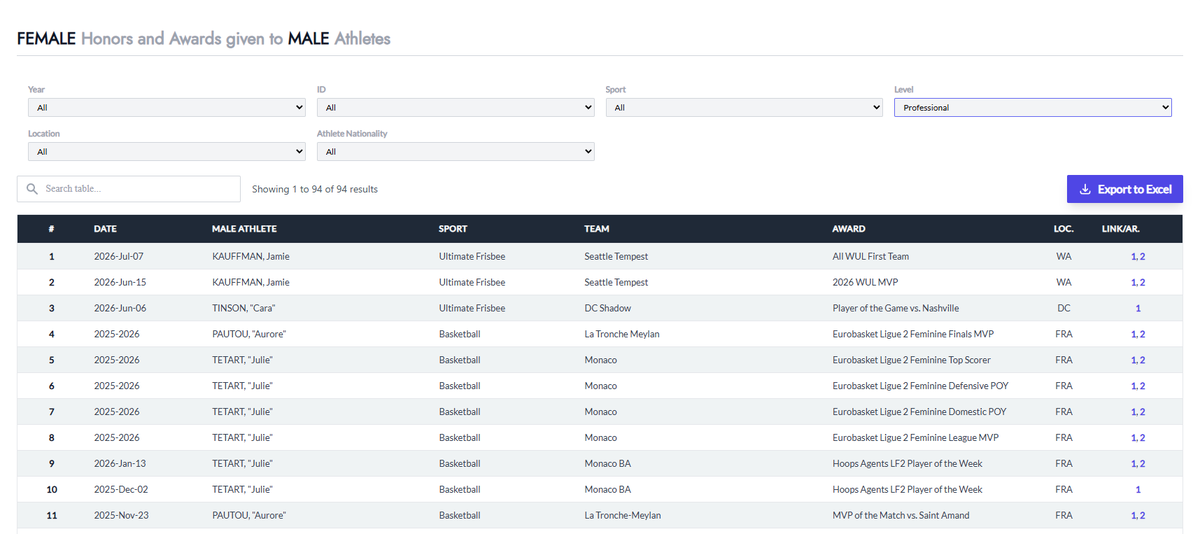Click the download icon on Export to Excel
1200x534 pixels.
pos(1085,189)
